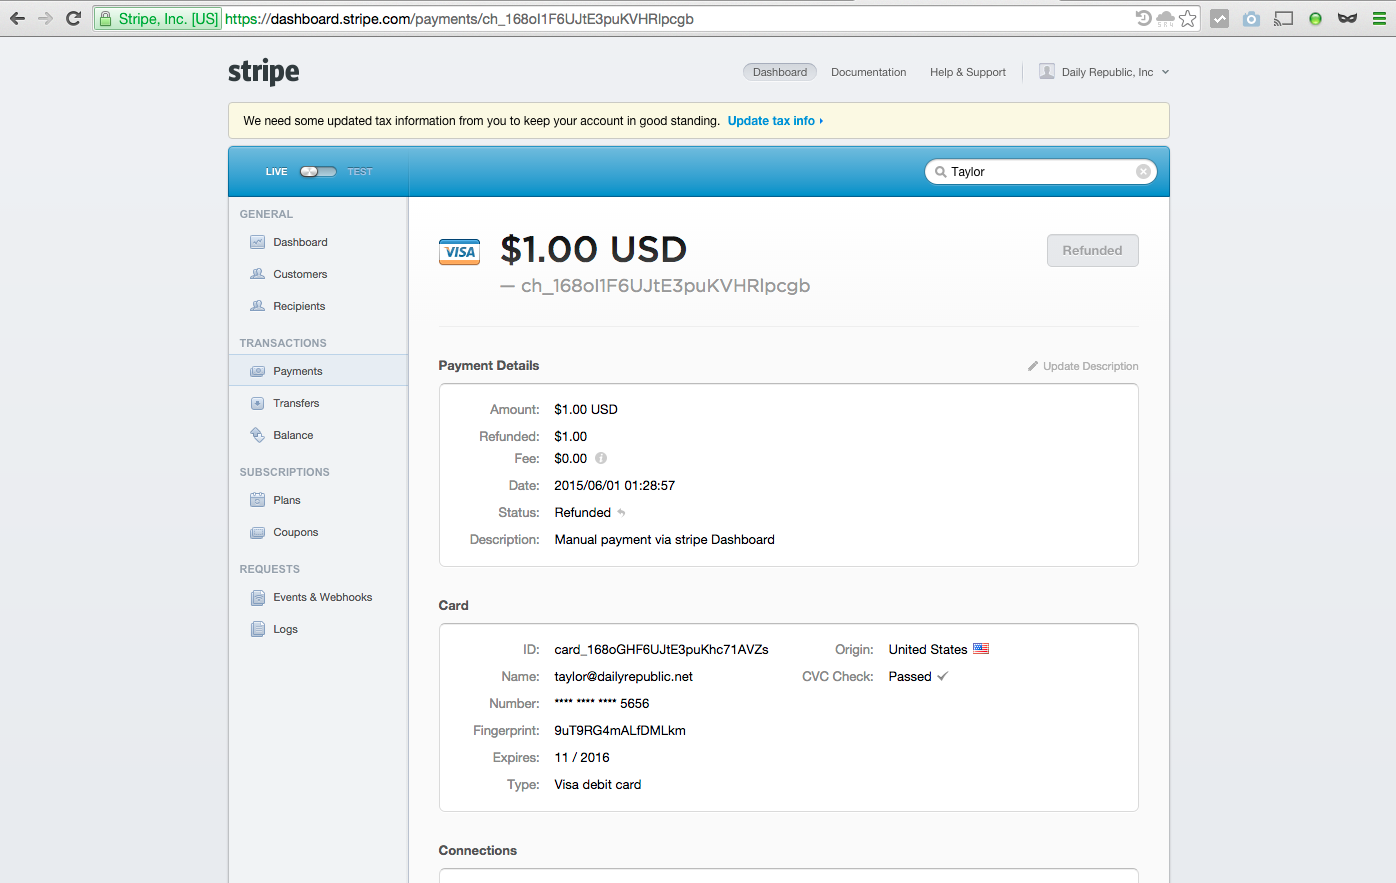Open the Transfers section icon
The image size is (1396, 883).
coord(257,403)
